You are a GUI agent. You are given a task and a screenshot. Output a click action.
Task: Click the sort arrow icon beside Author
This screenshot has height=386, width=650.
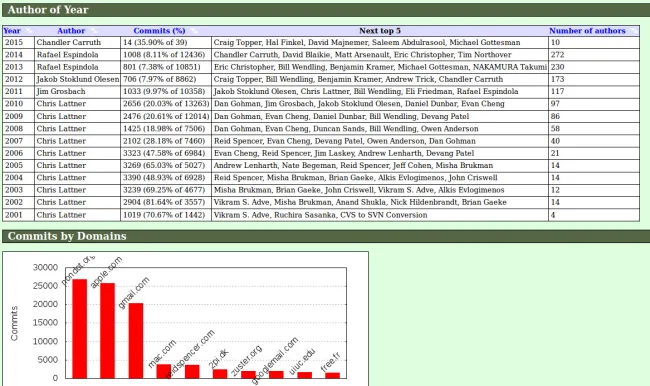(94, 31)
